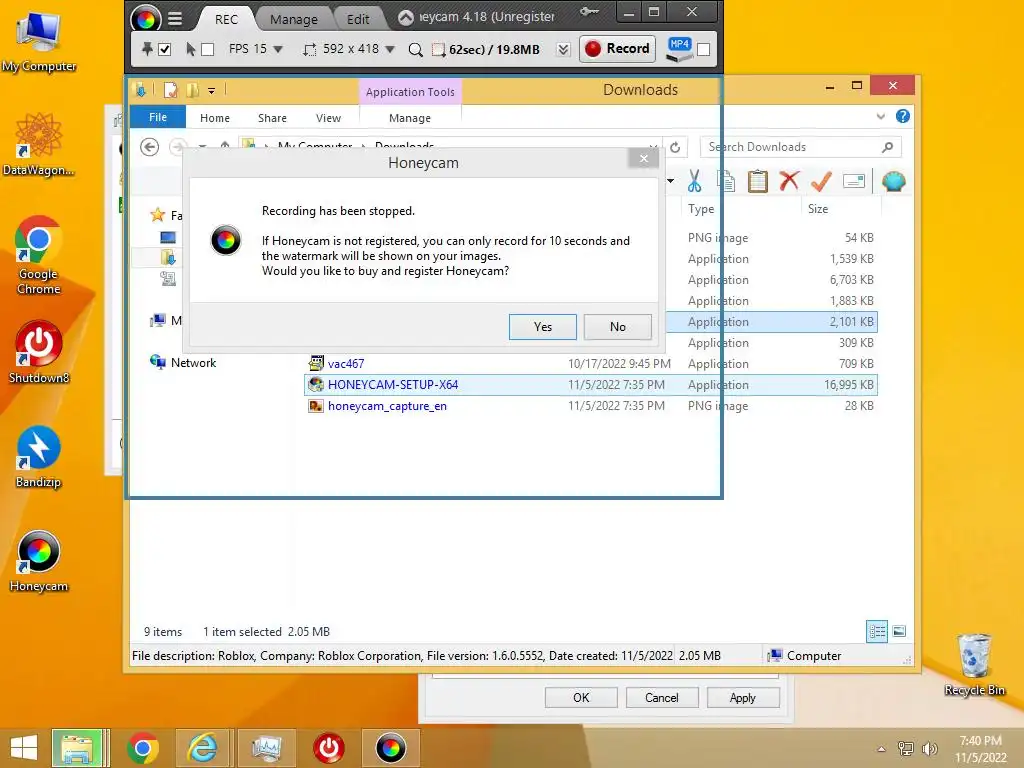Select the vac467 file
This screenshot has width=1024, height=768.
591,364
